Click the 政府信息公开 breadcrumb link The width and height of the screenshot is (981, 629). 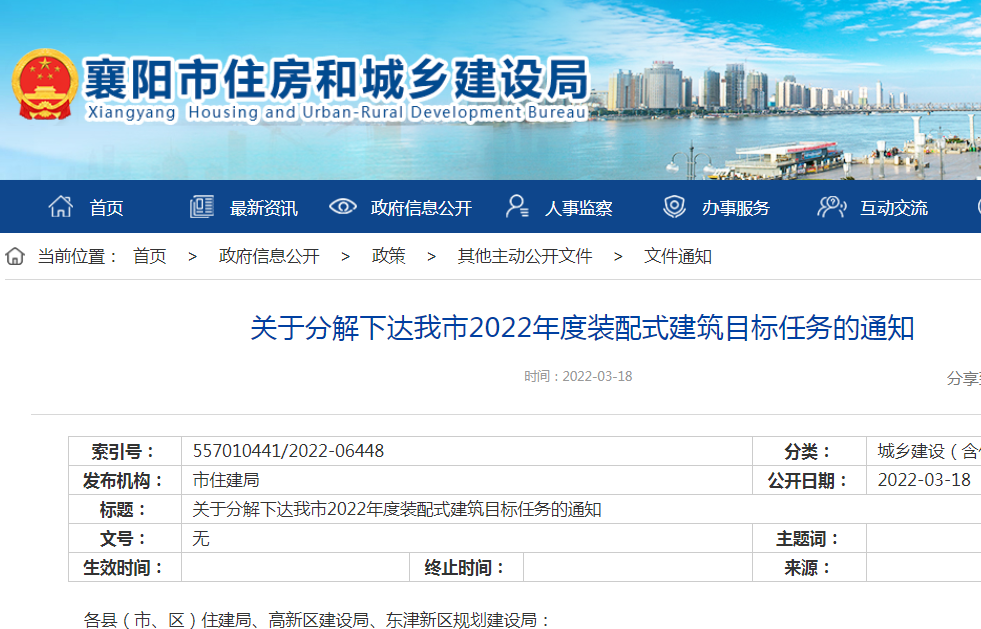(x=269, y=257)
